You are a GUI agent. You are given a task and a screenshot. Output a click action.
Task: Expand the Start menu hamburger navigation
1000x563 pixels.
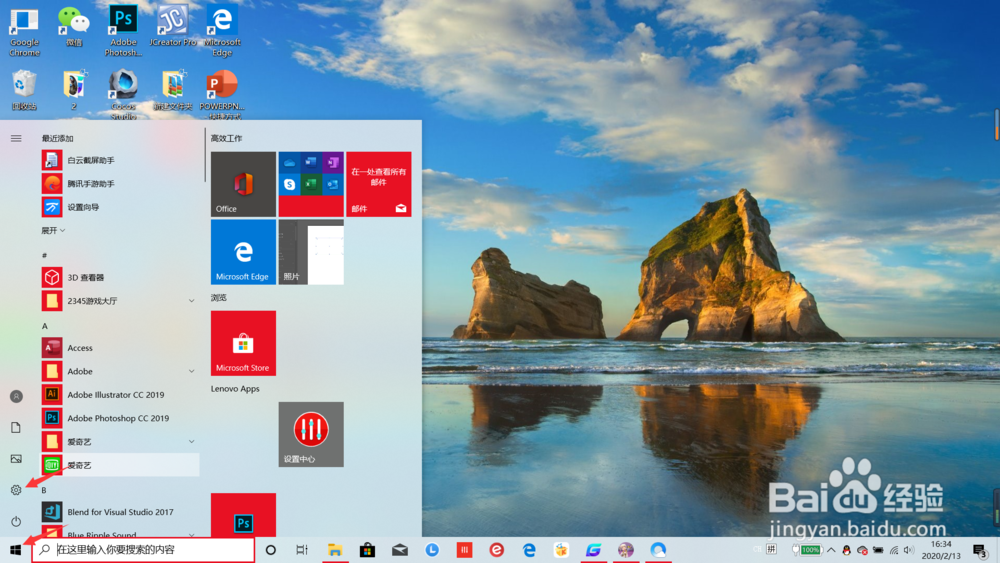[x=16, y=138]
